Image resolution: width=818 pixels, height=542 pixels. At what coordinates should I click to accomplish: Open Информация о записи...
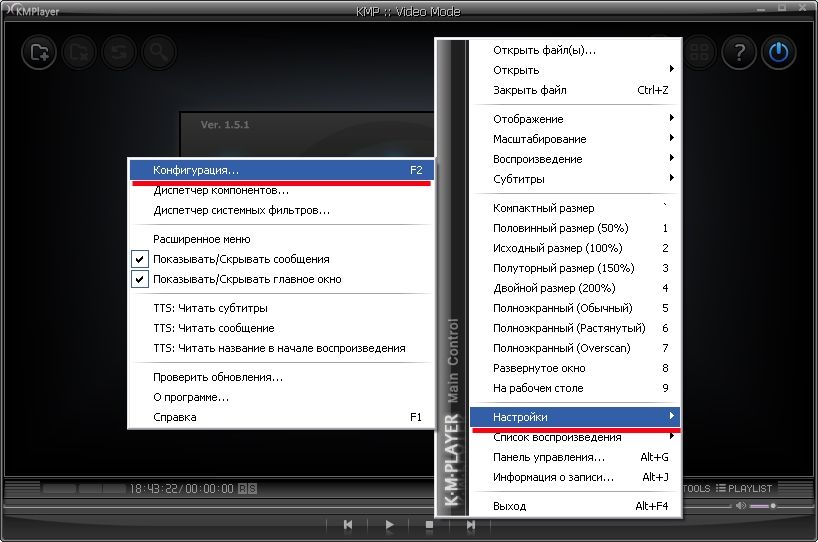575,477
